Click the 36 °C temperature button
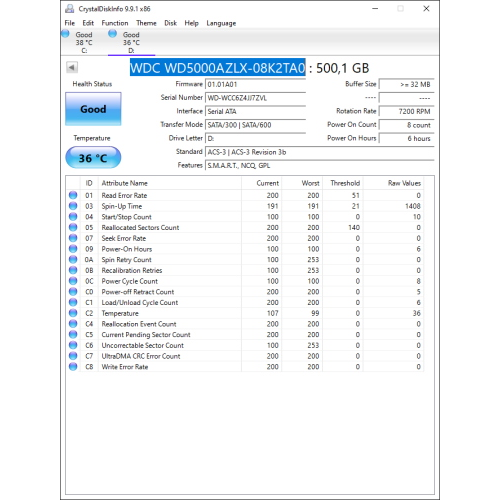 point(93,157)
